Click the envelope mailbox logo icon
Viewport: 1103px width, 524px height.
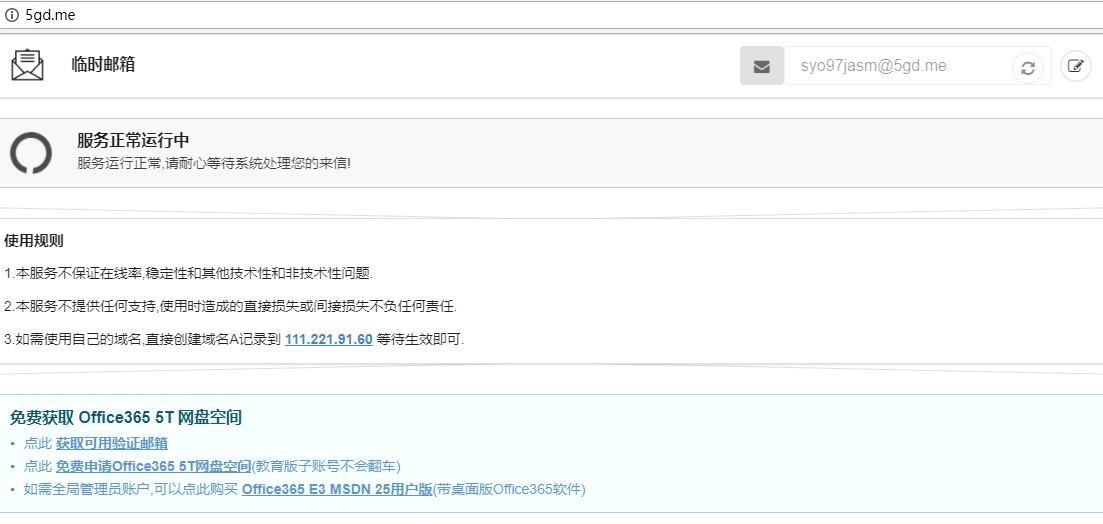tap(27, 65)
